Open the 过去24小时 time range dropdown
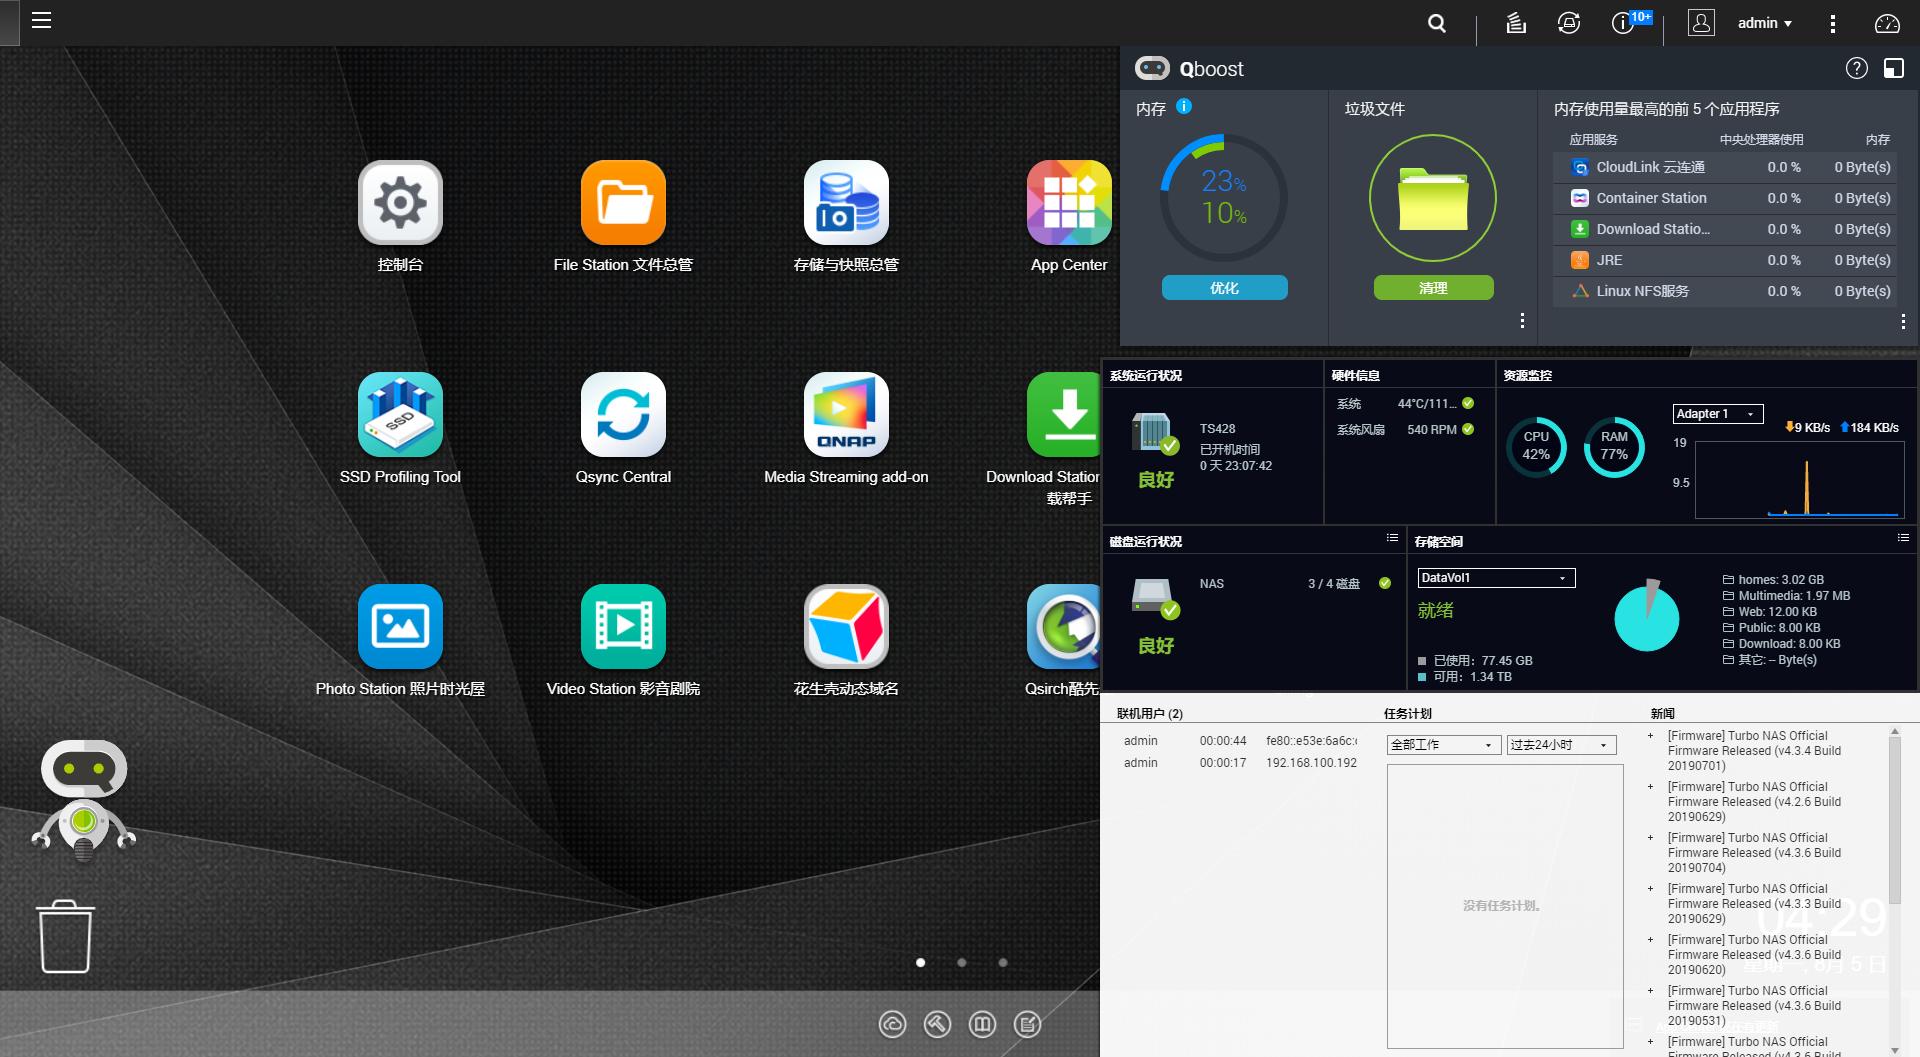1920x1057 pixels. point(1561,745)
